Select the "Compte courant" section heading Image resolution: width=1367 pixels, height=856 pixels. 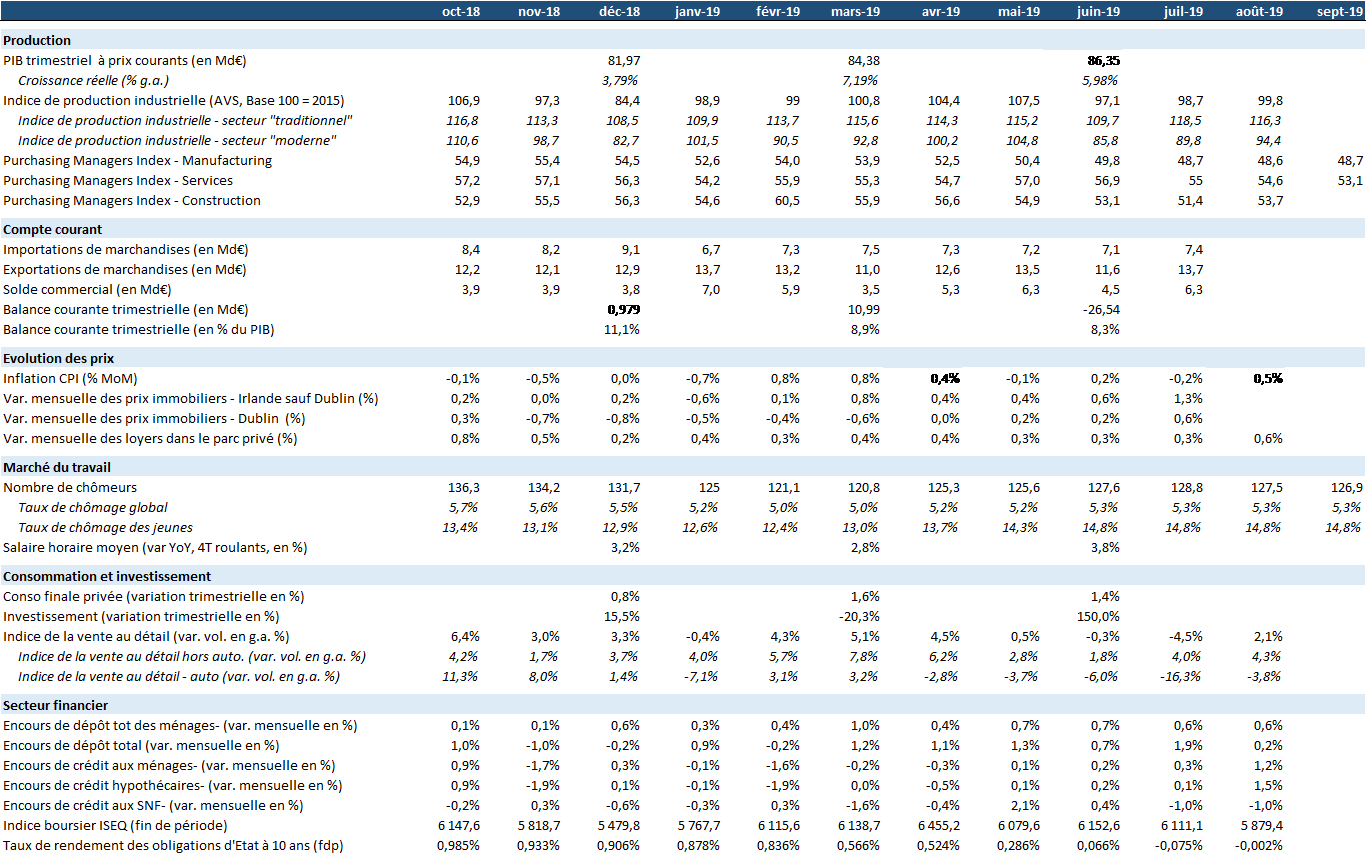tap(51, 229)
